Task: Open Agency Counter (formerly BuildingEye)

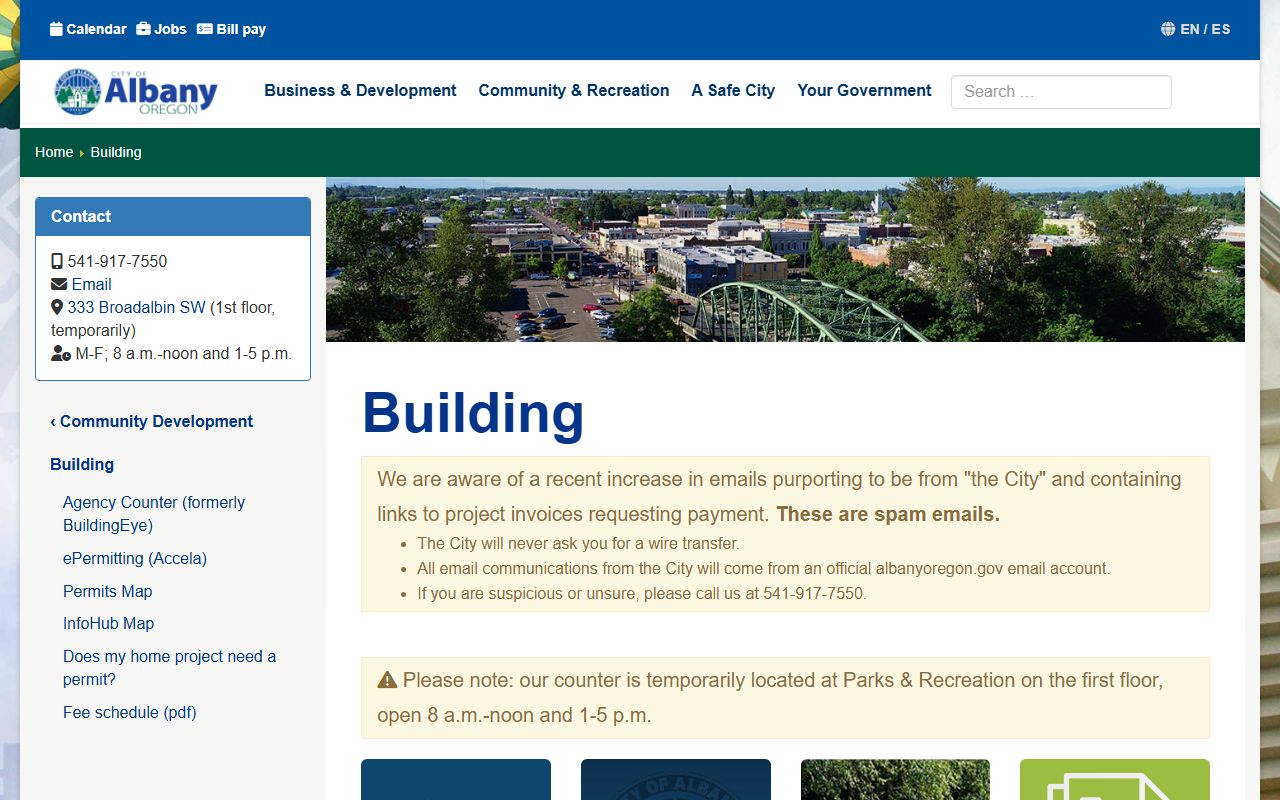Action: [154, 514]
